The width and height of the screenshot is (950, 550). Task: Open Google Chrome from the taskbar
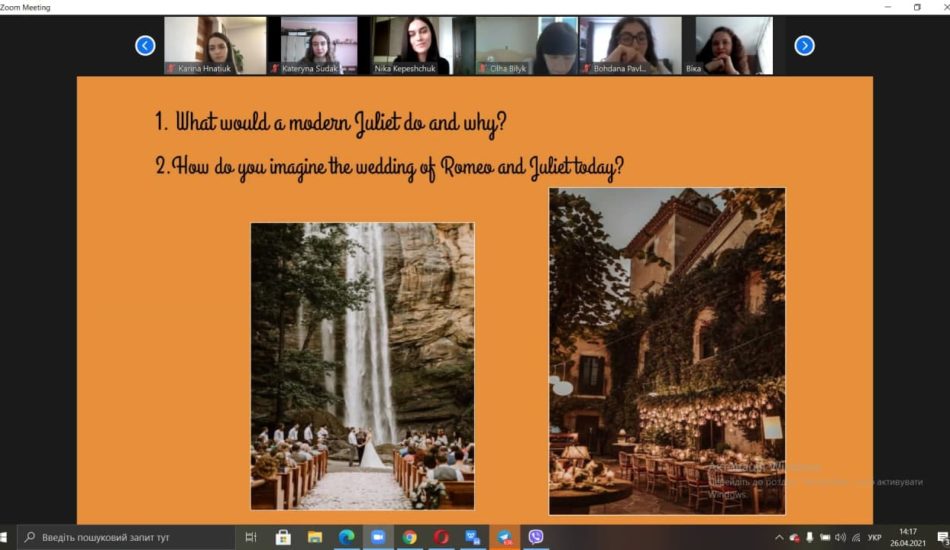[x=409, y=537]
